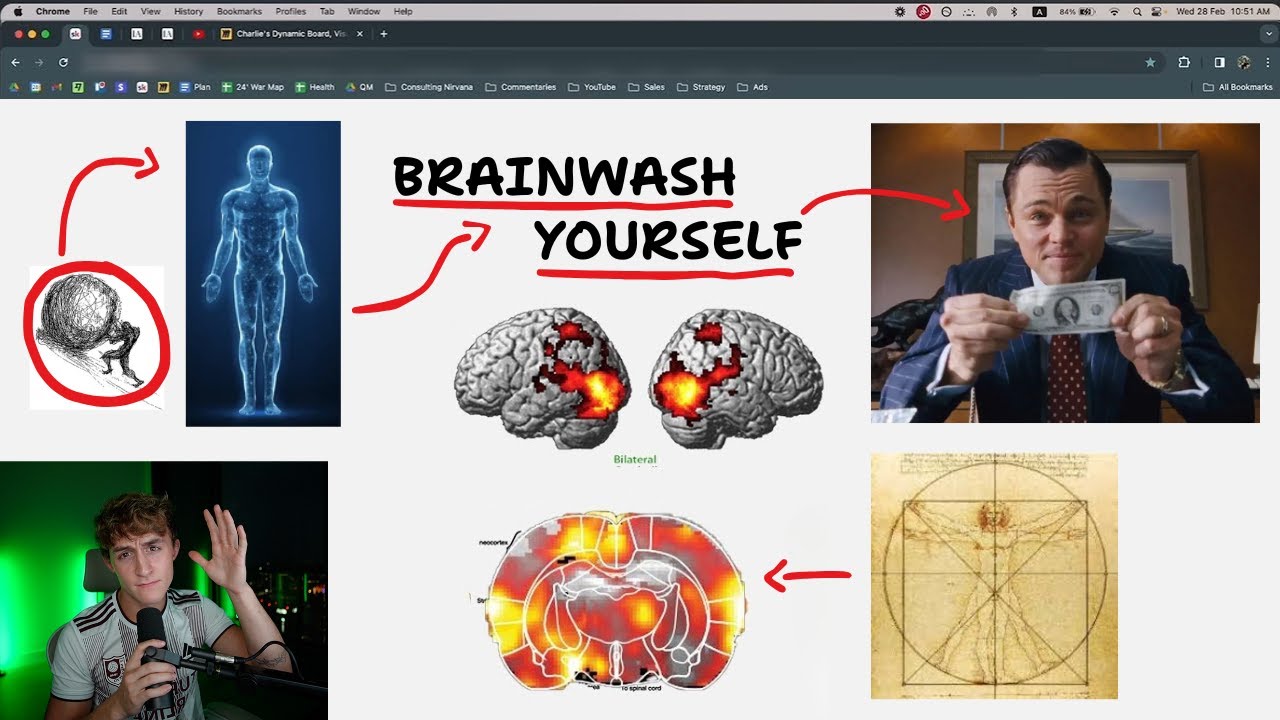Switch to the YouTube tab
Screen dimensions: 1280x720
(x=198, y=34)
